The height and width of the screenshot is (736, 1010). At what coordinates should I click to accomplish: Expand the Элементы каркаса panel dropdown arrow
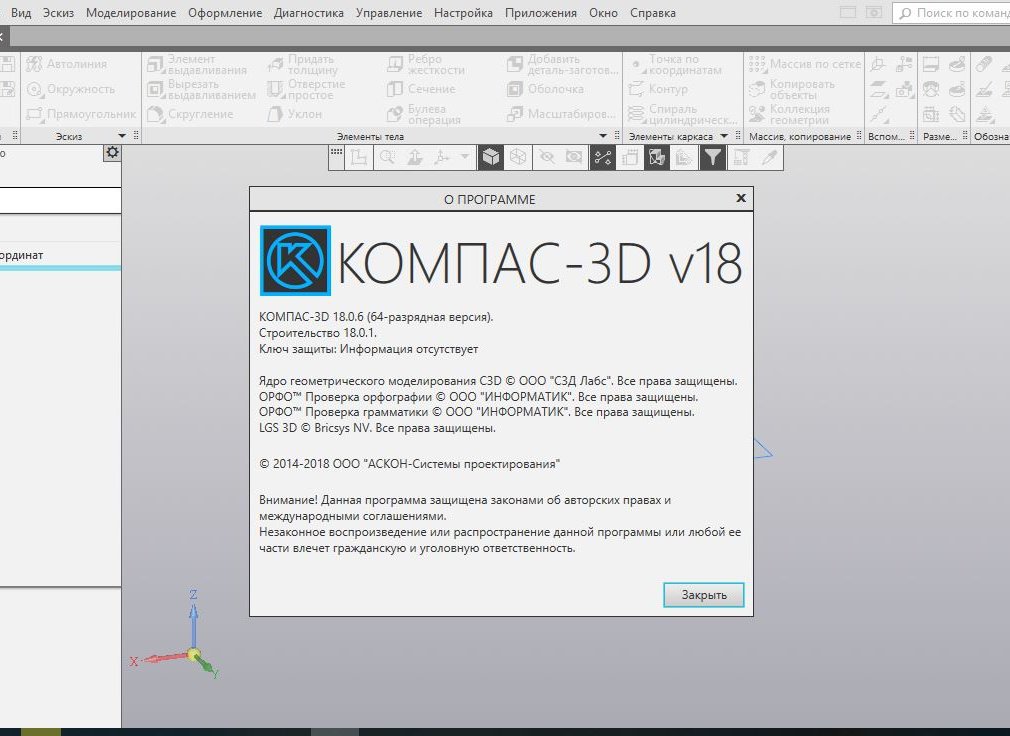(724, 136)
